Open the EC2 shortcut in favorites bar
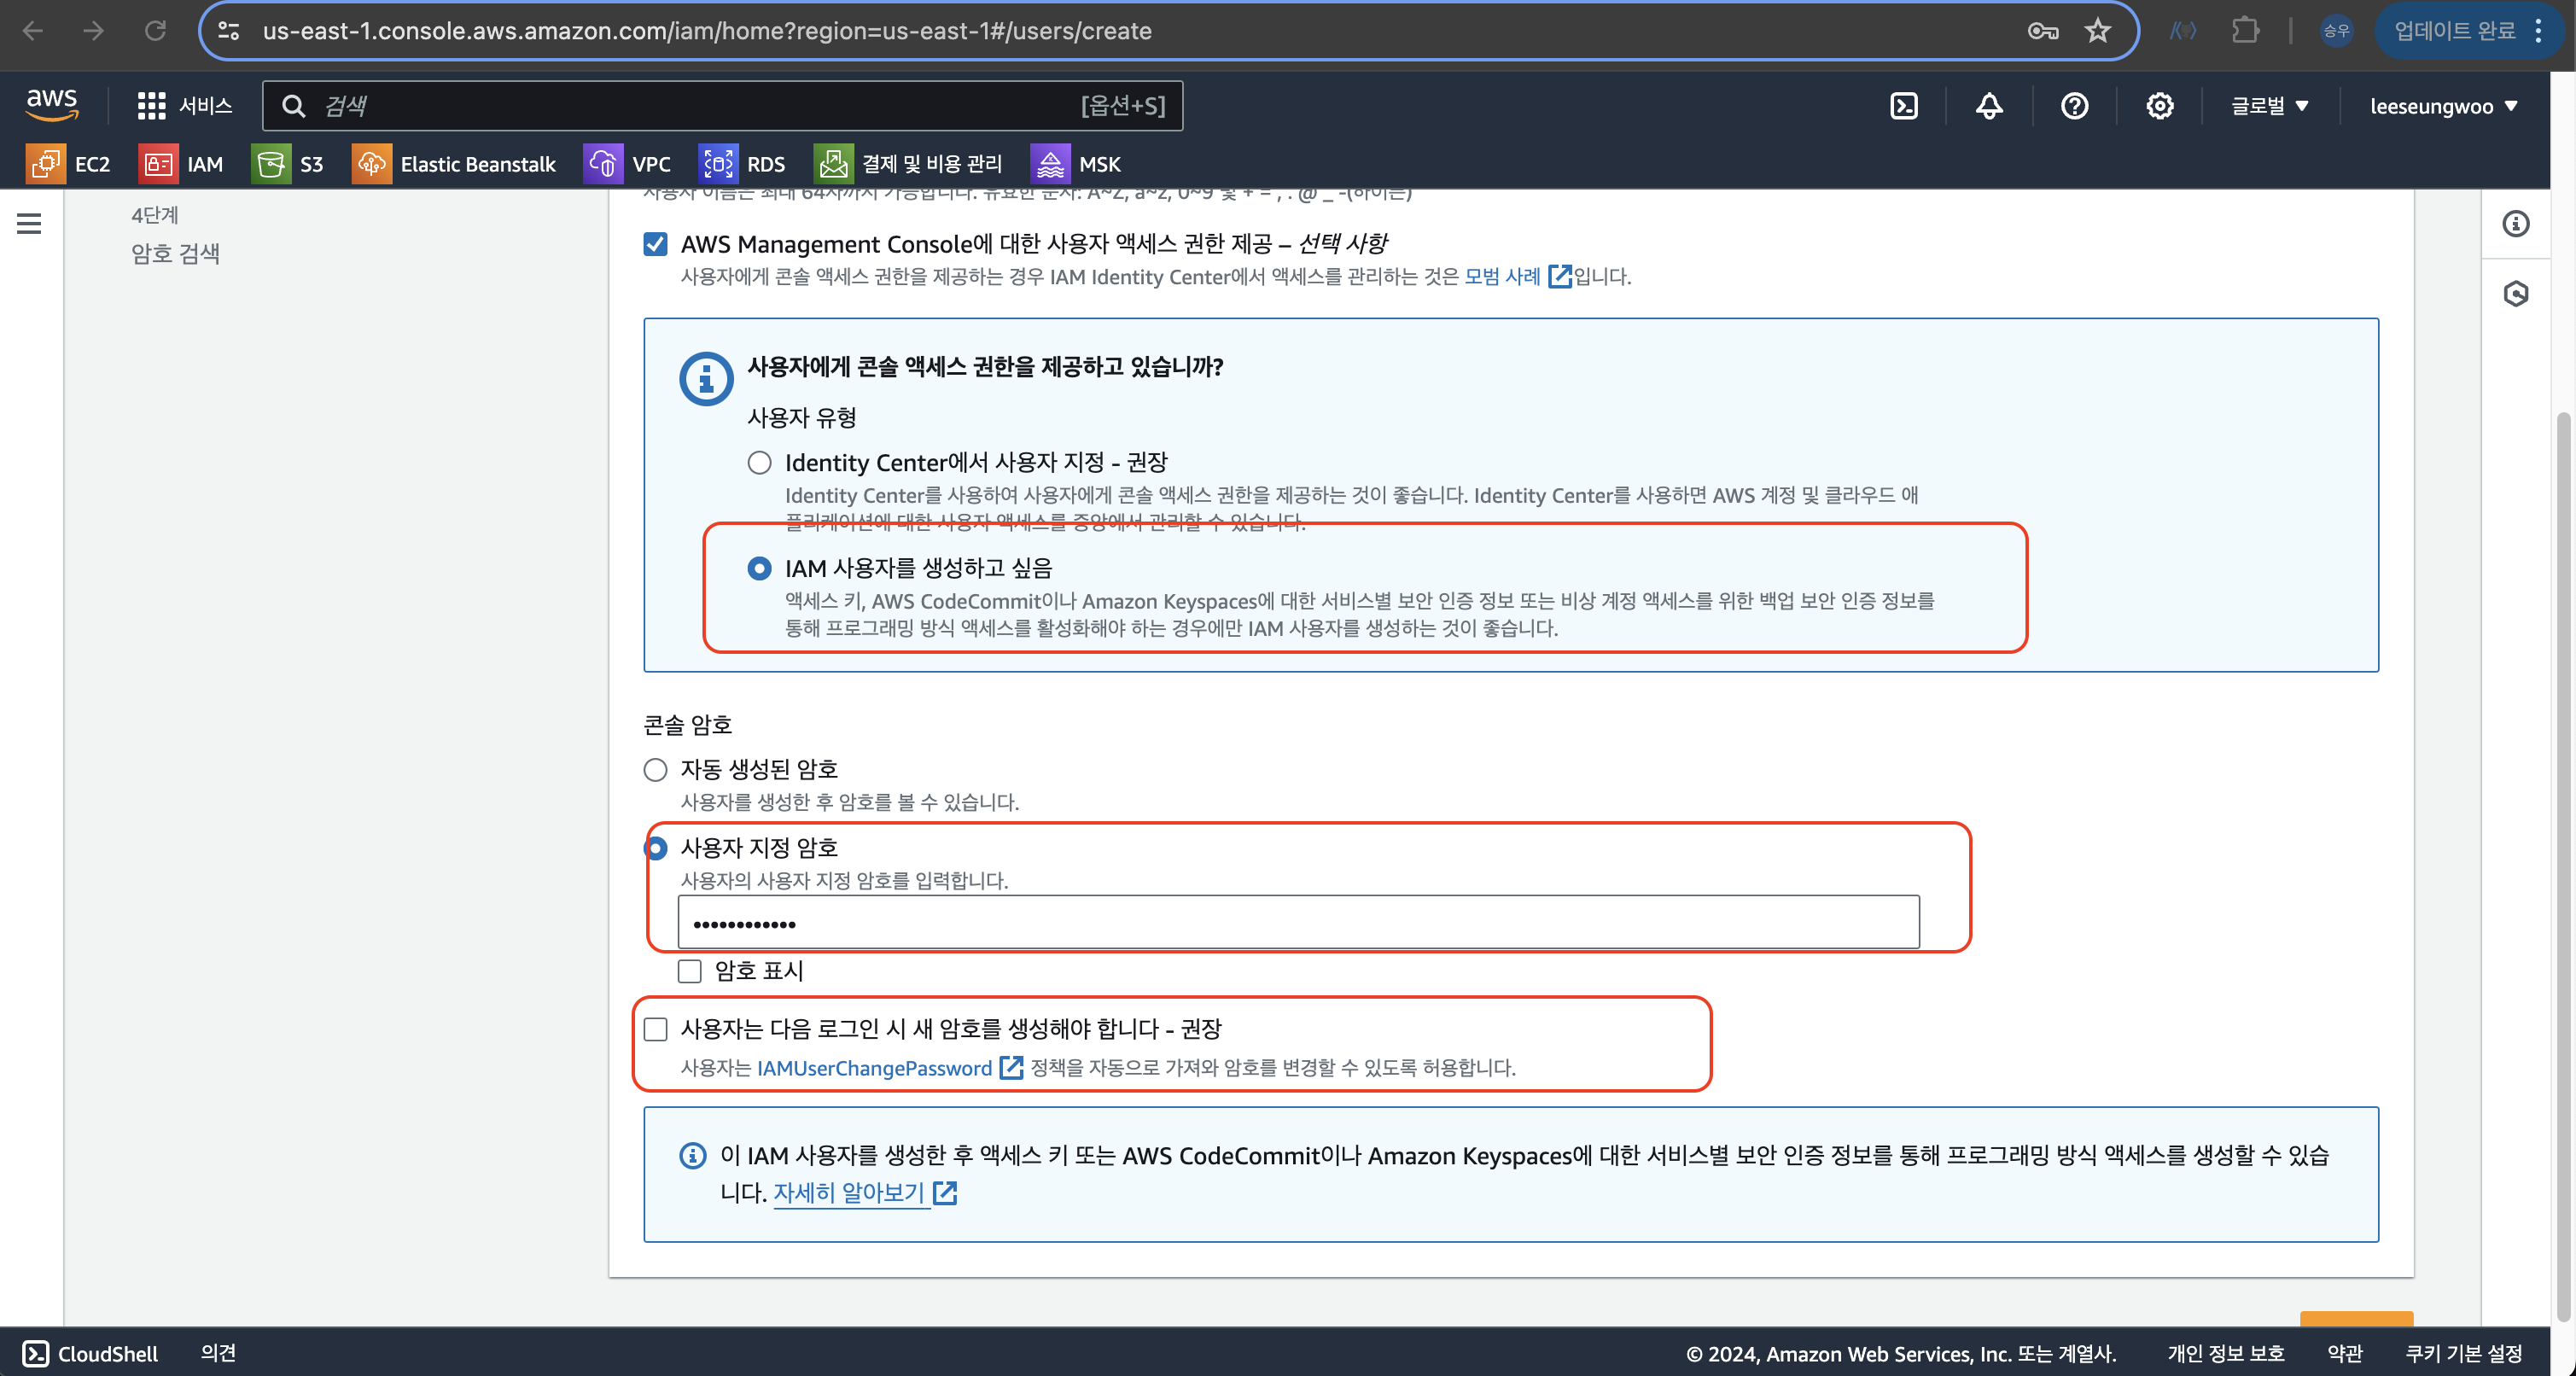The height and width of the screenshot is (1376, 2576). (68, 164)
